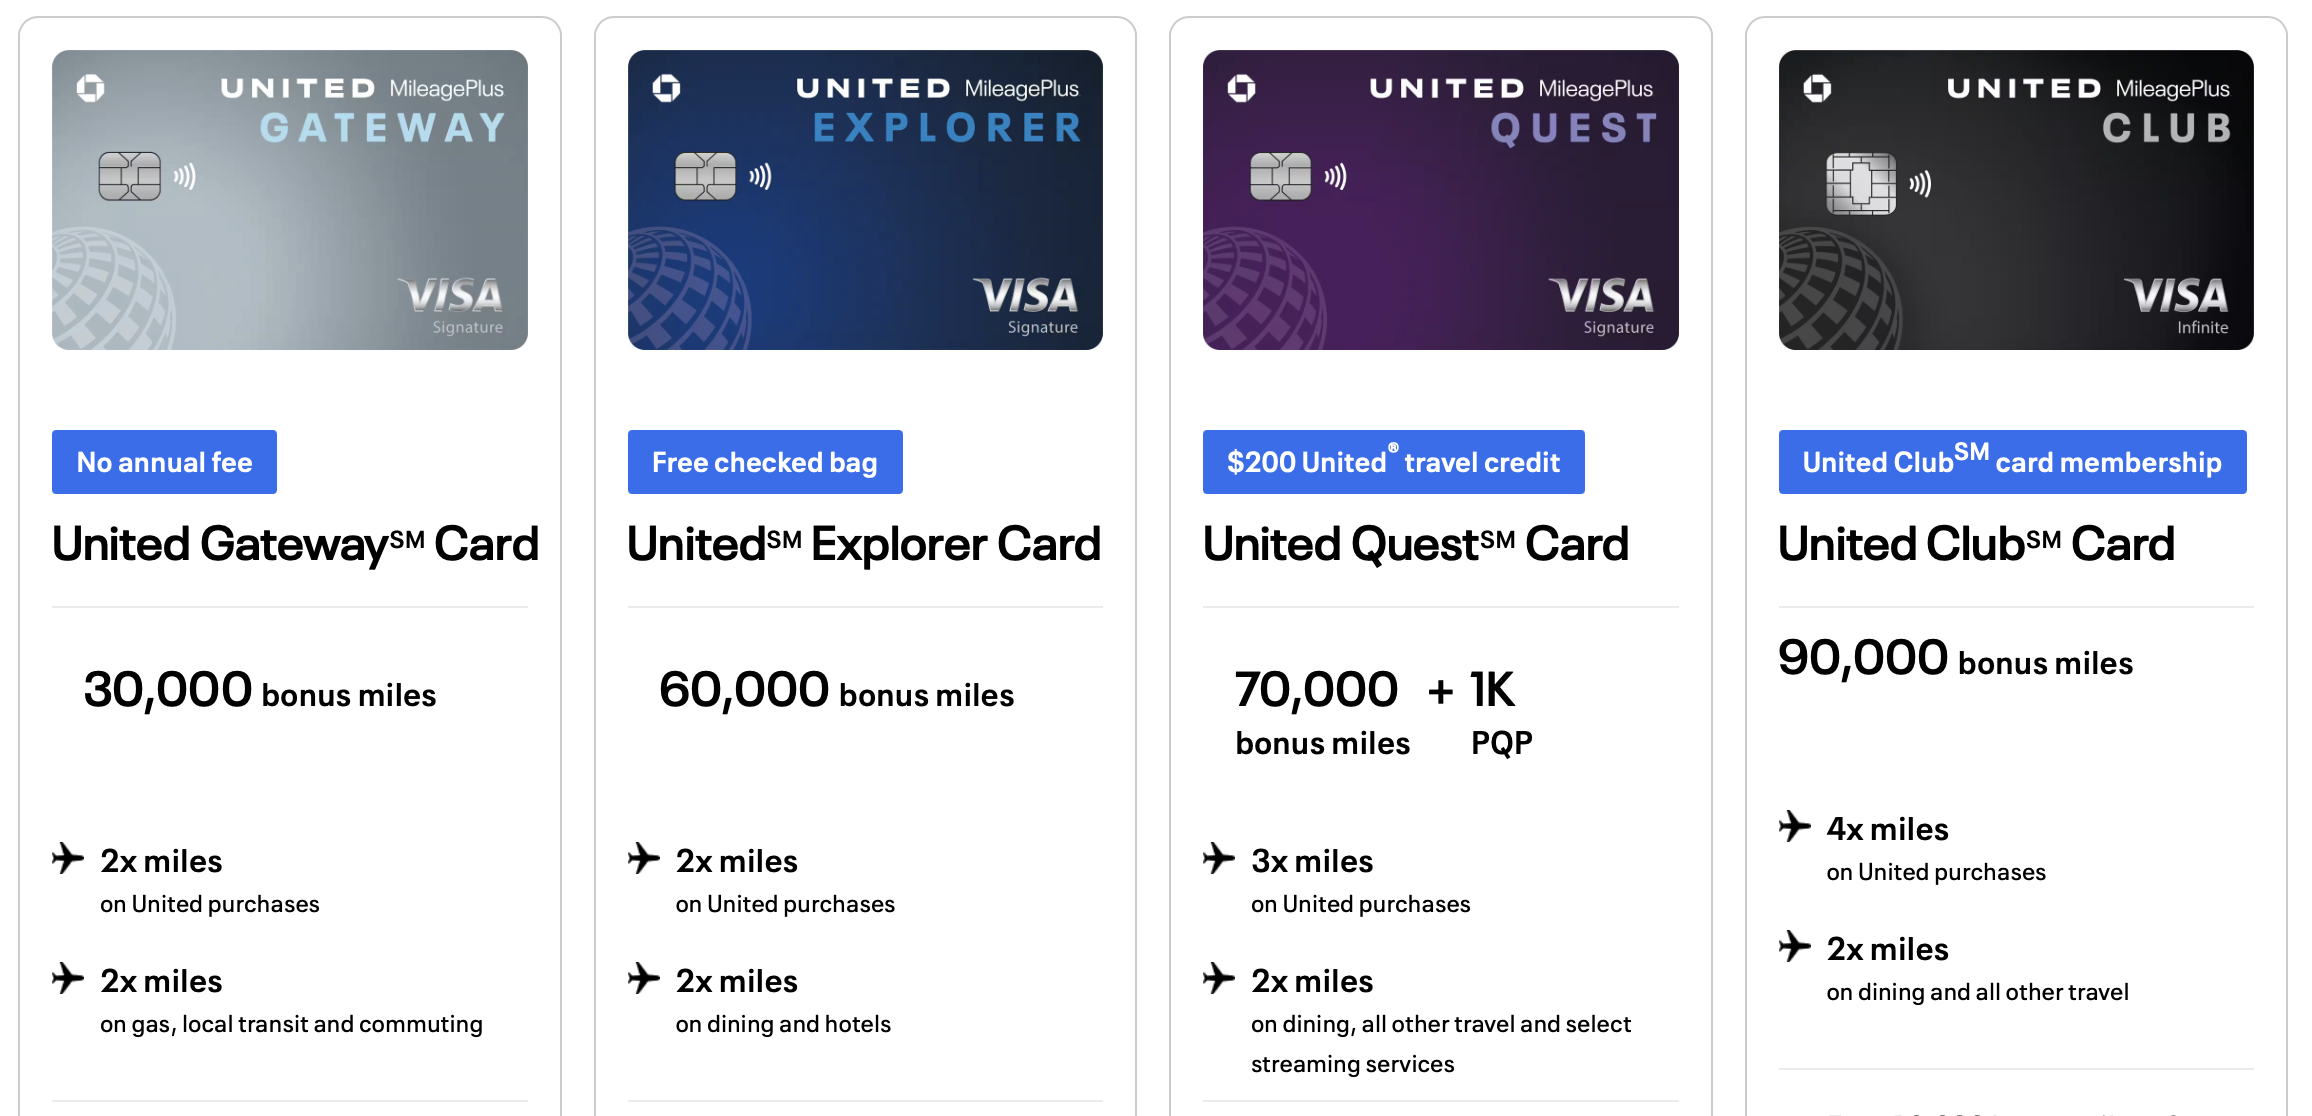Click the airplane icon beside 4x miles

pos(1795,827)
